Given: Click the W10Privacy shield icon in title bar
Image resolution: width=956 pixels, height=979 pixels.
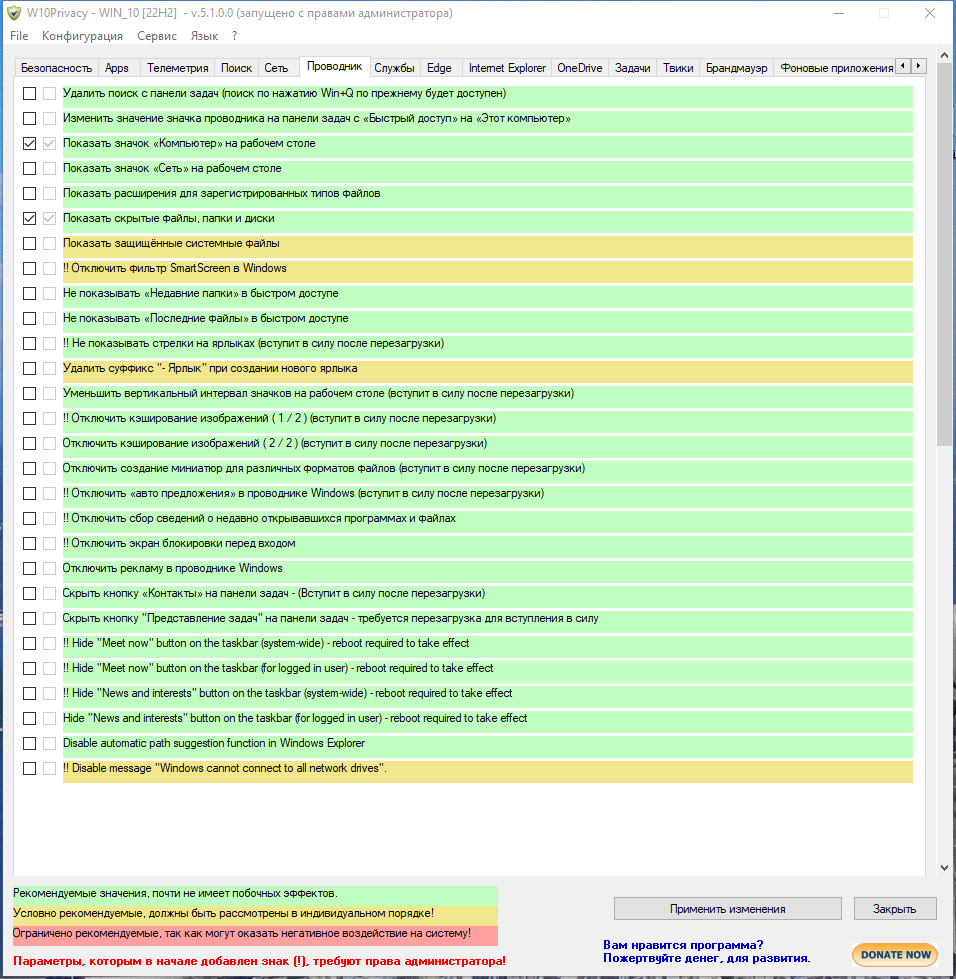Looking at the screenshot, I should pos(14,13).
